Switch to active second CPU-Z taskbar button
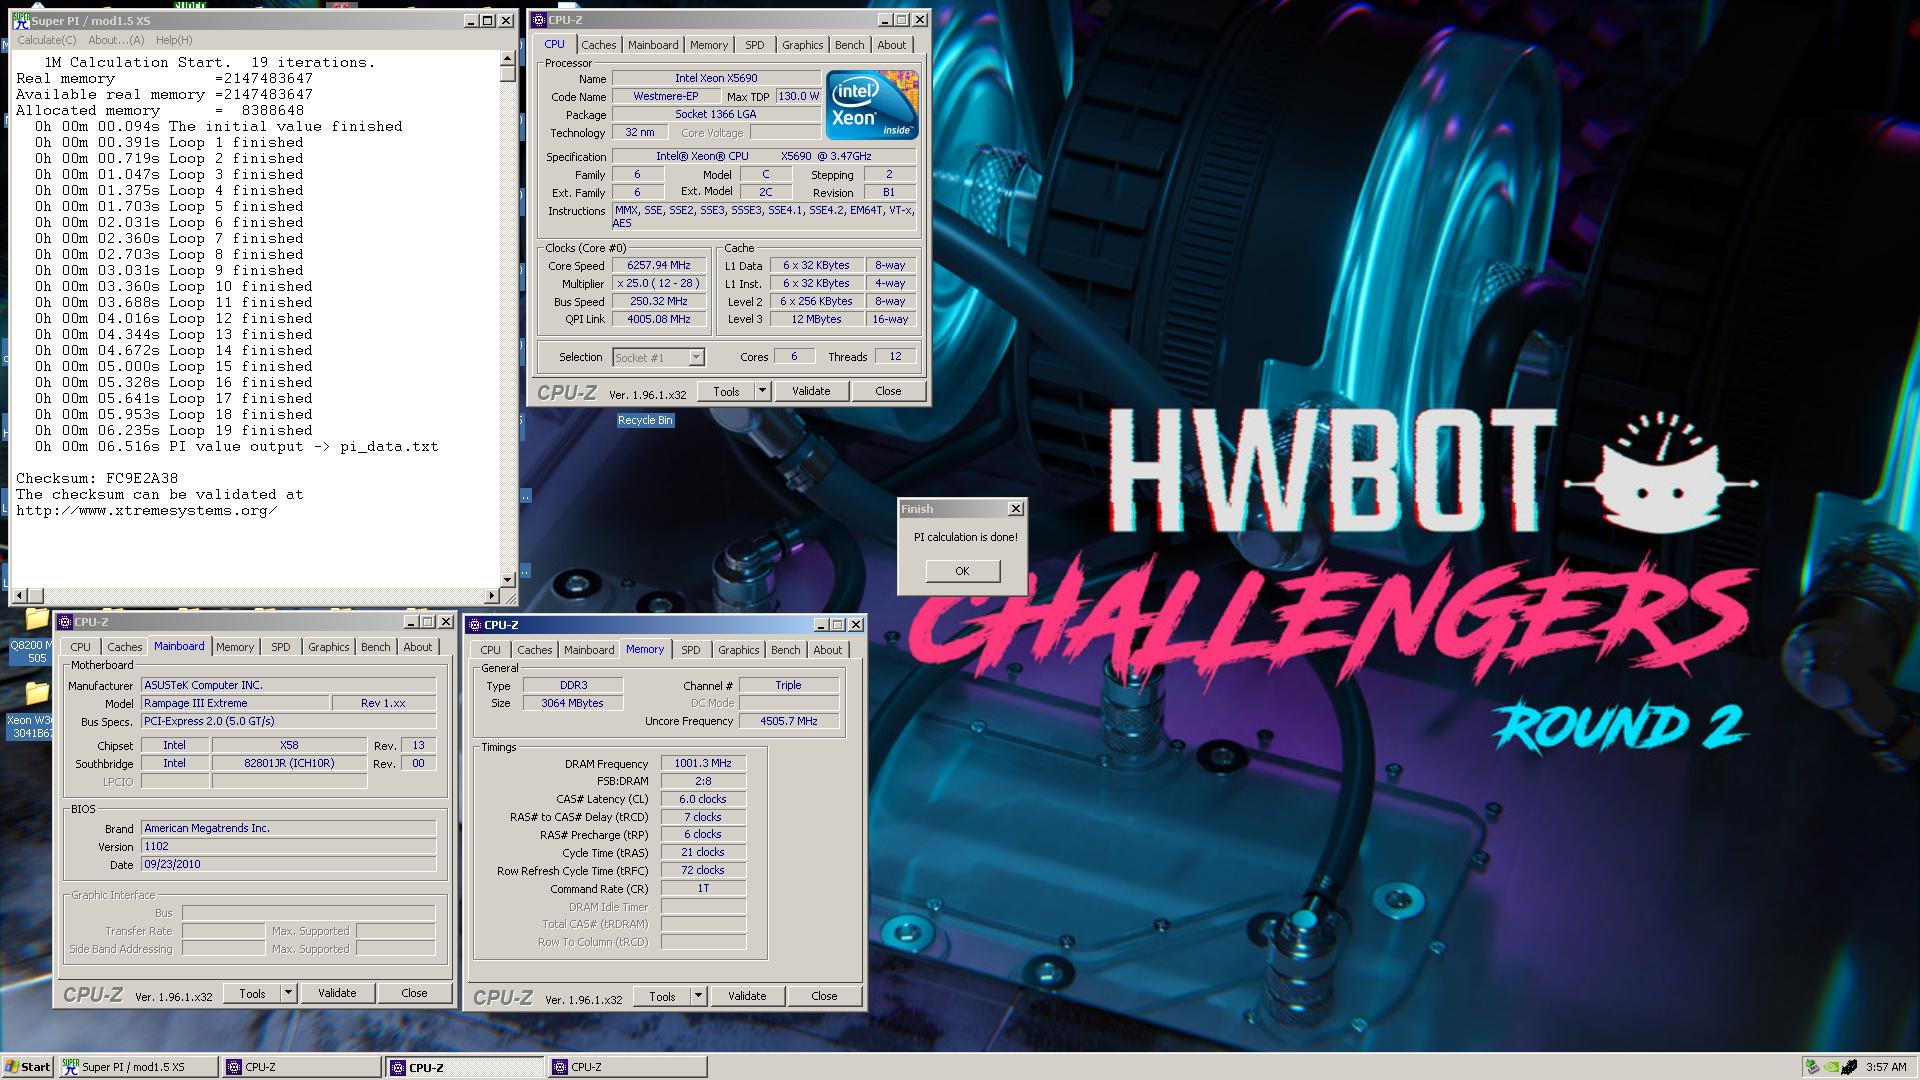 (x=465, y=1067)
